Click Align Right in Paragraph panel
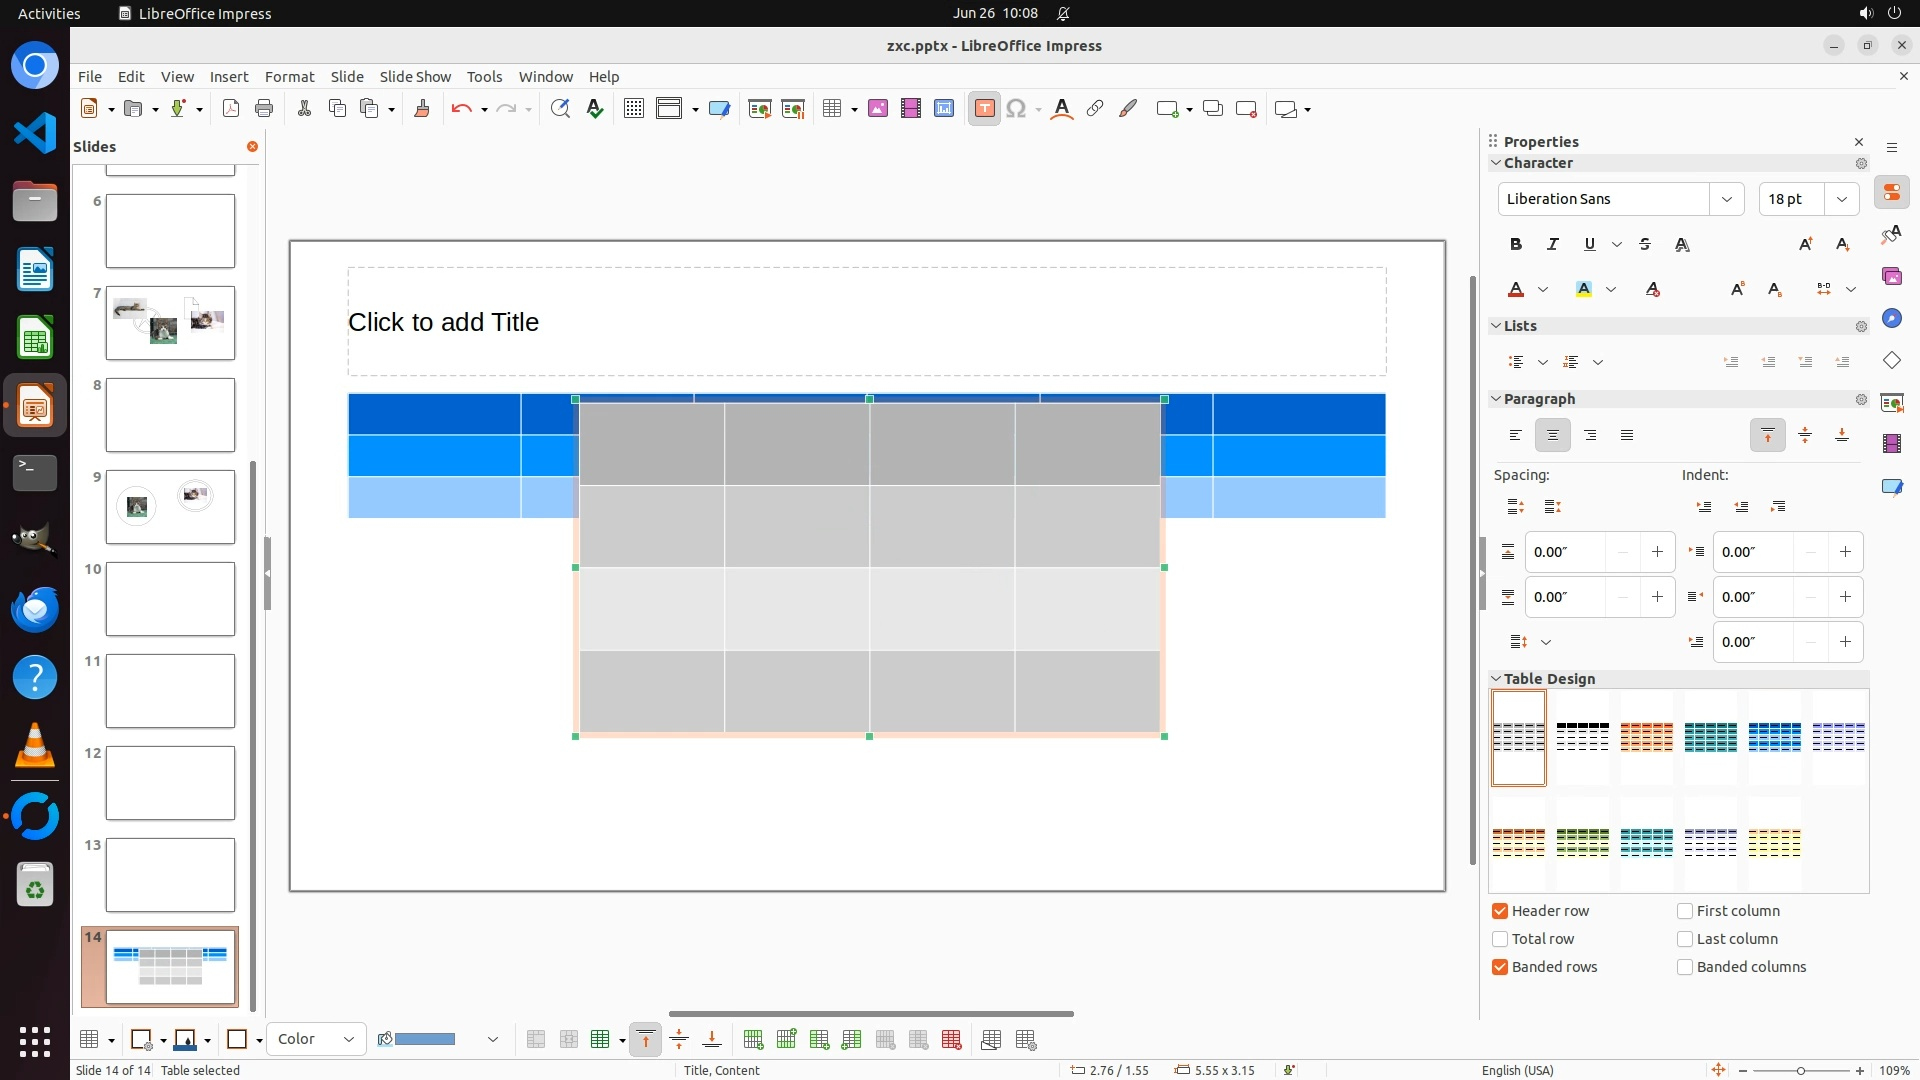 coord(1590,435)
